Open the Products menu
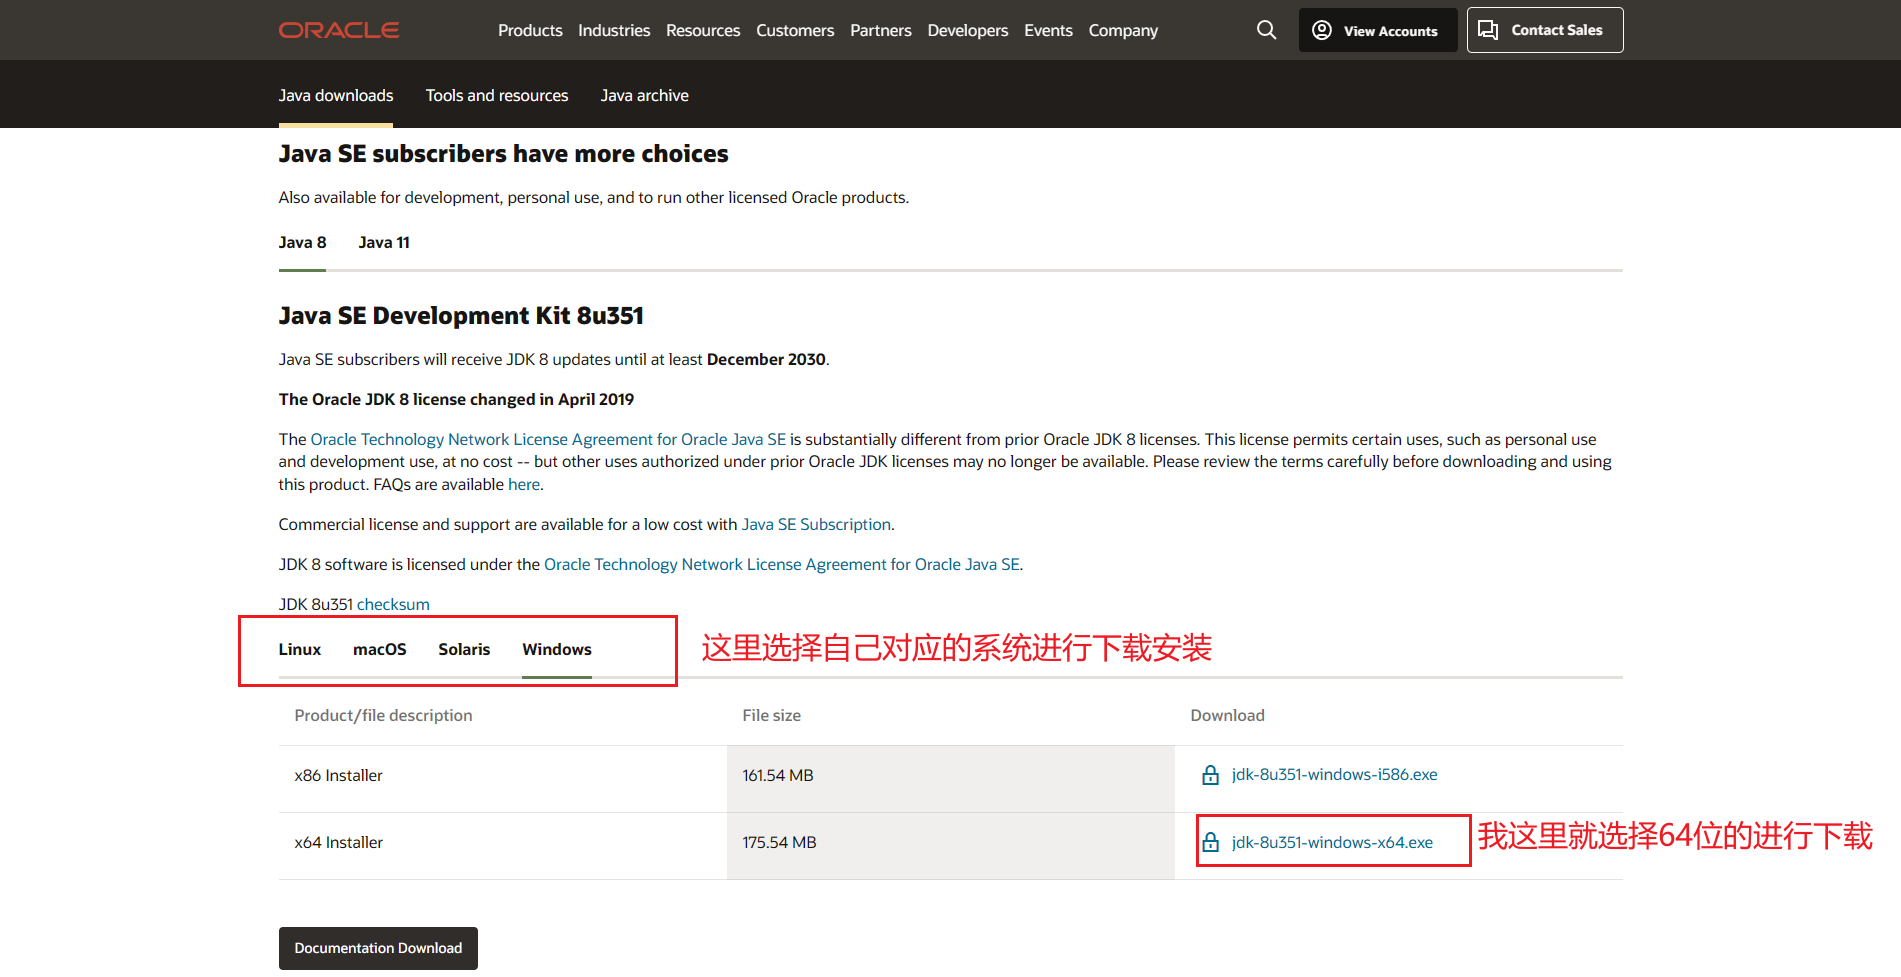 (530, 30)
